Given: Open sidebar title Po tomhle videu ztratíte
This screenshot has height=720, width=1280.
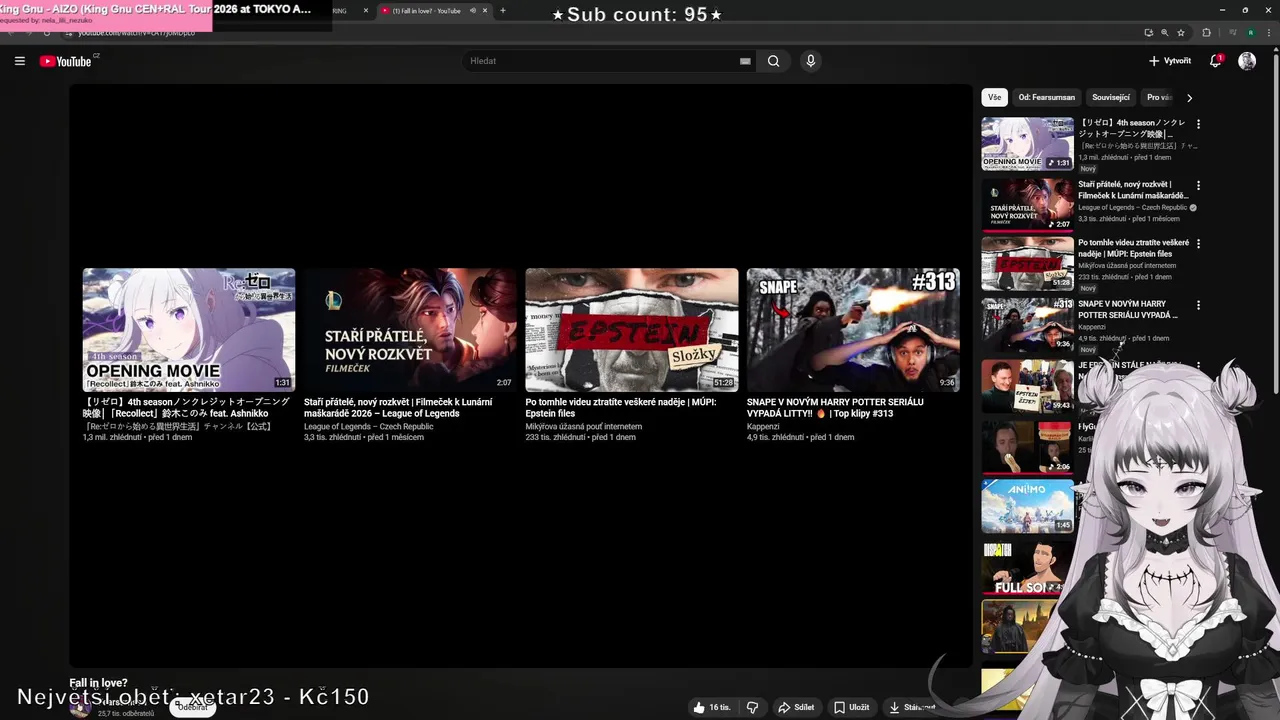Looking at the screenshot, I should tap(1133, 248).
